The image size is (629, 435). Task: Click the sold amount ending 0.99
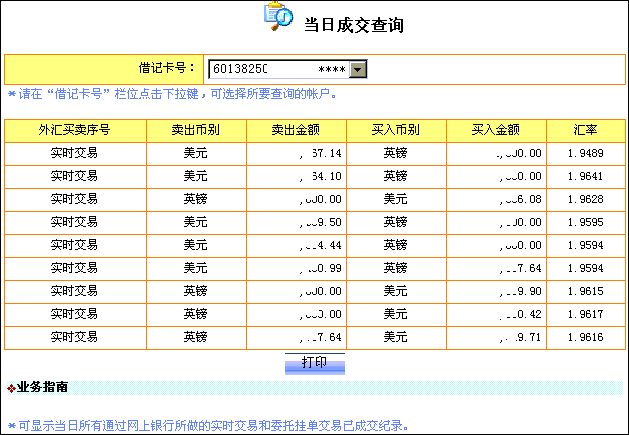coord(321,268)
